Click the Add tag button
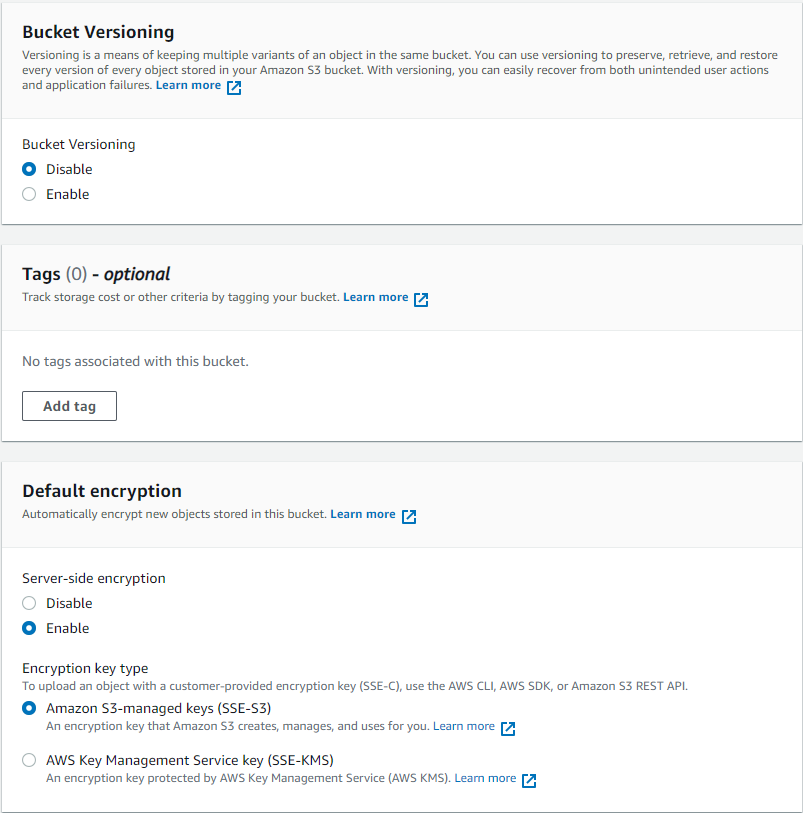Viewport: 803px width, 813px height. (69, 406)
